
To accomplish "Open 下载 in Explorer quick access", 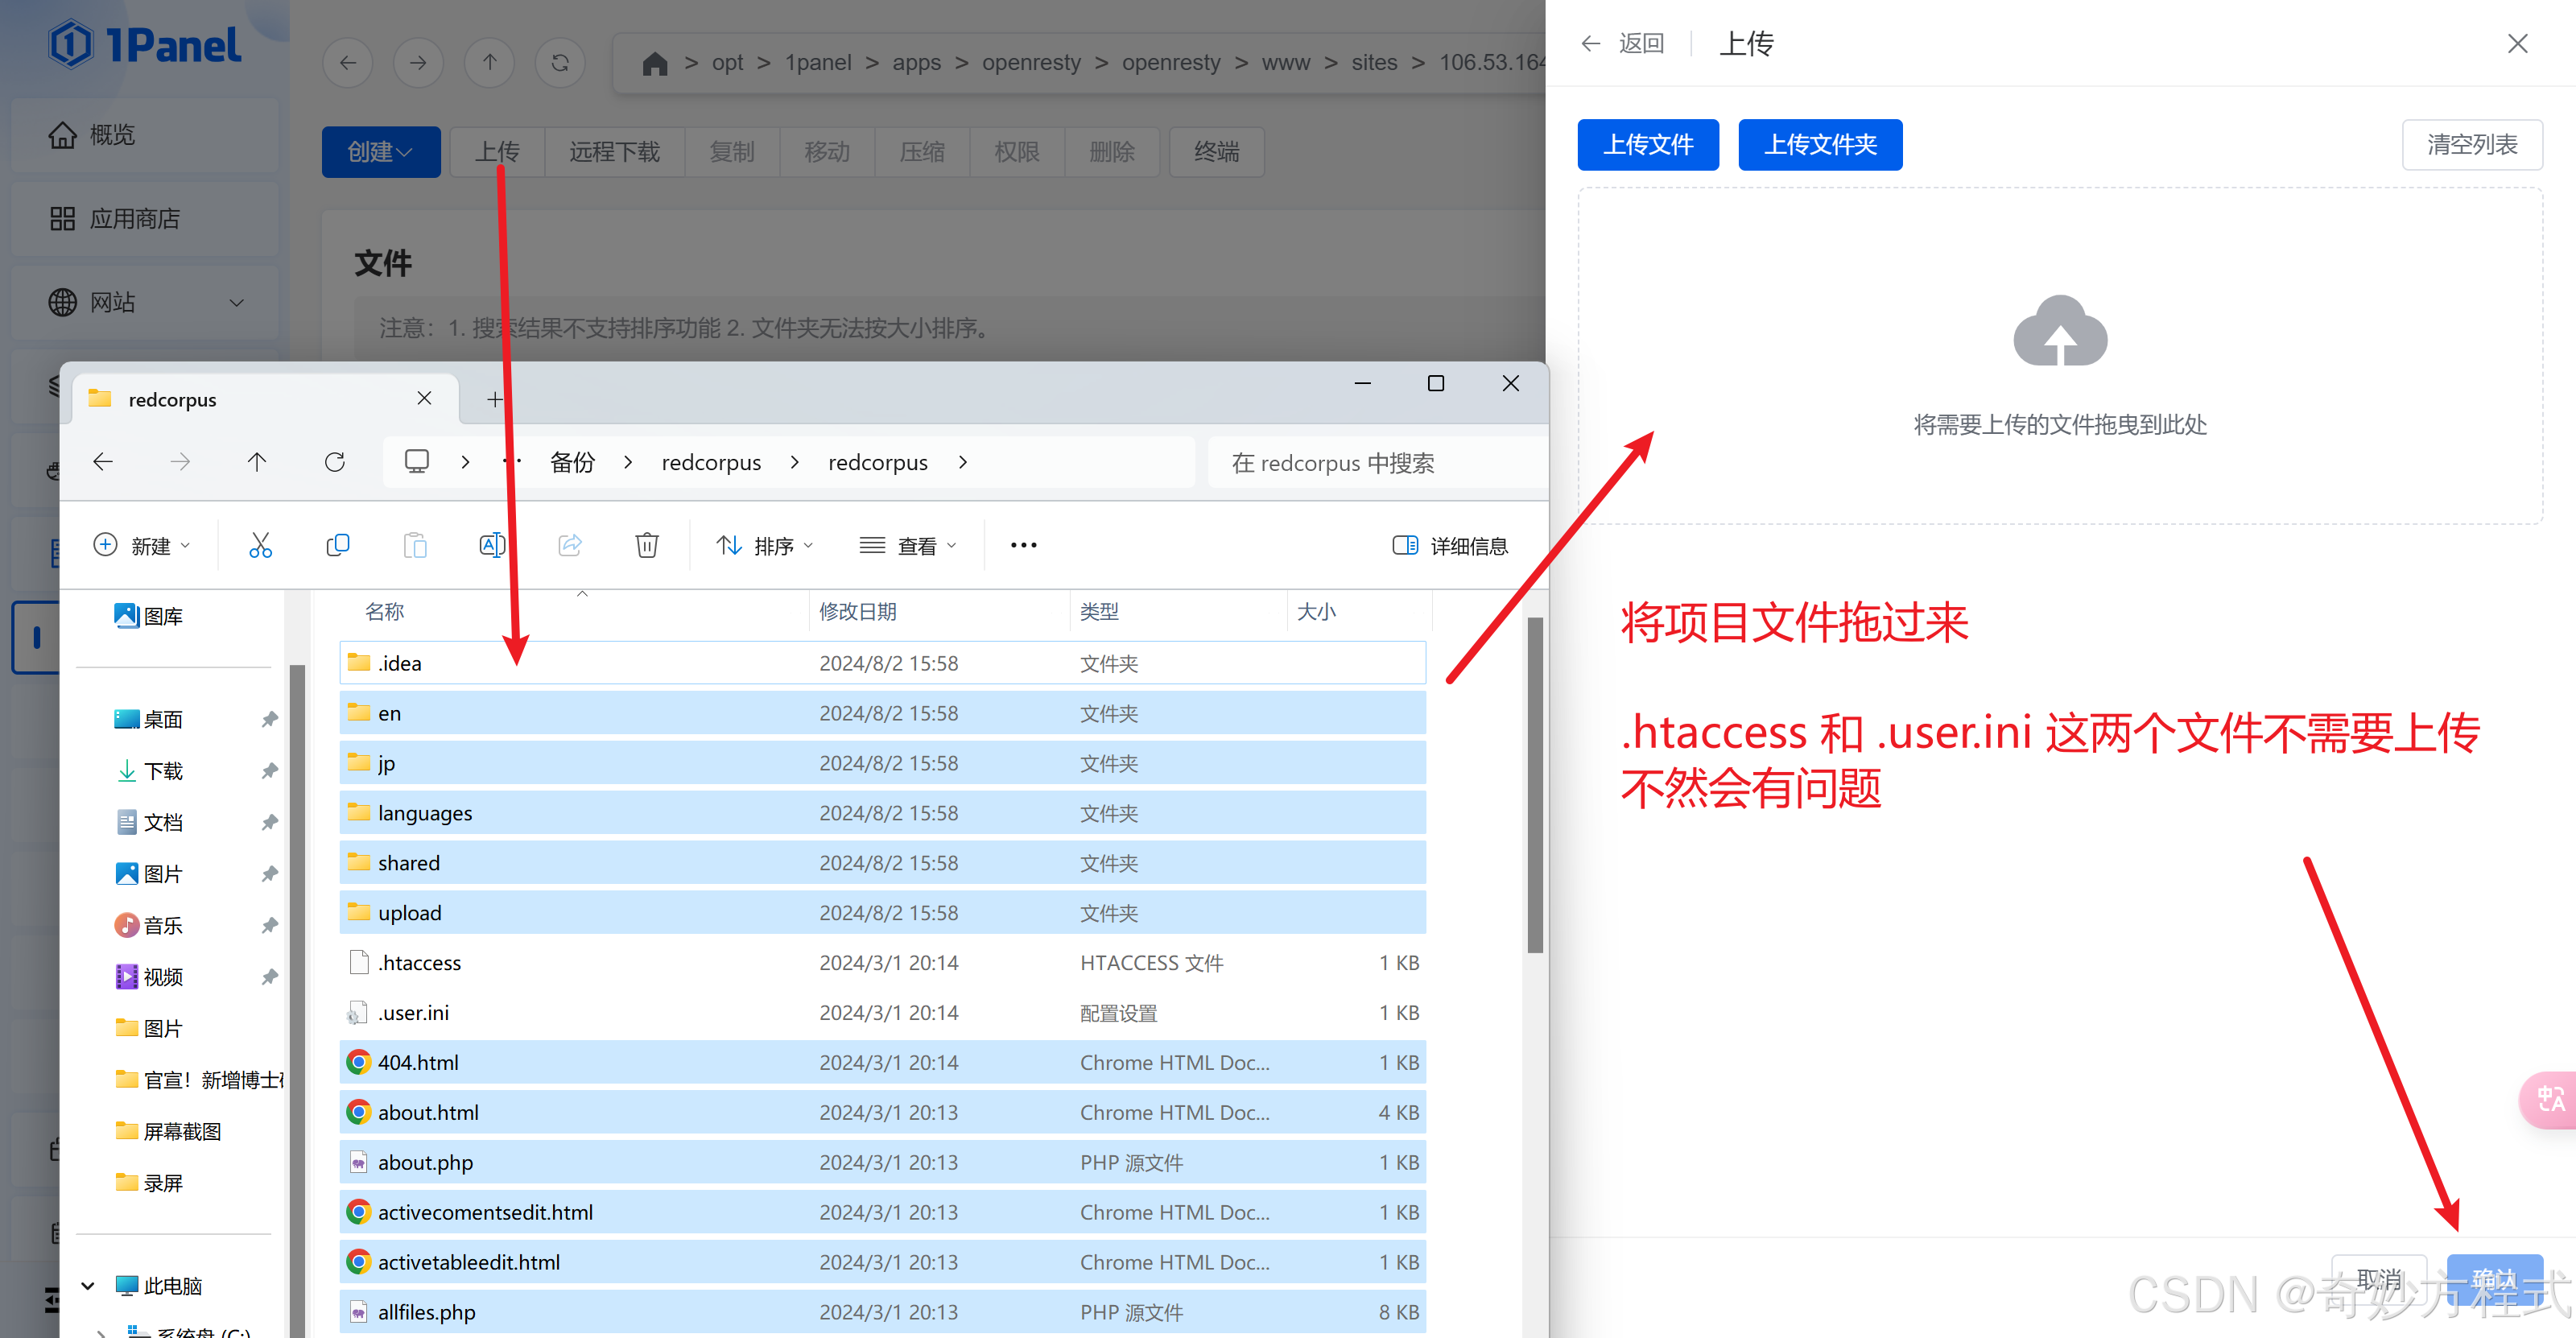I will click(150, 771).
